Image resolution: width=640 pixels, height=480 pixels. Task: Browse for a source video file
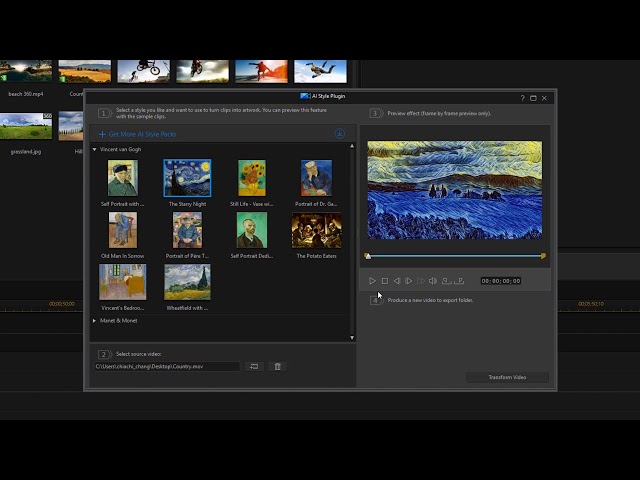pyautogui.click(x=254, y=366)
